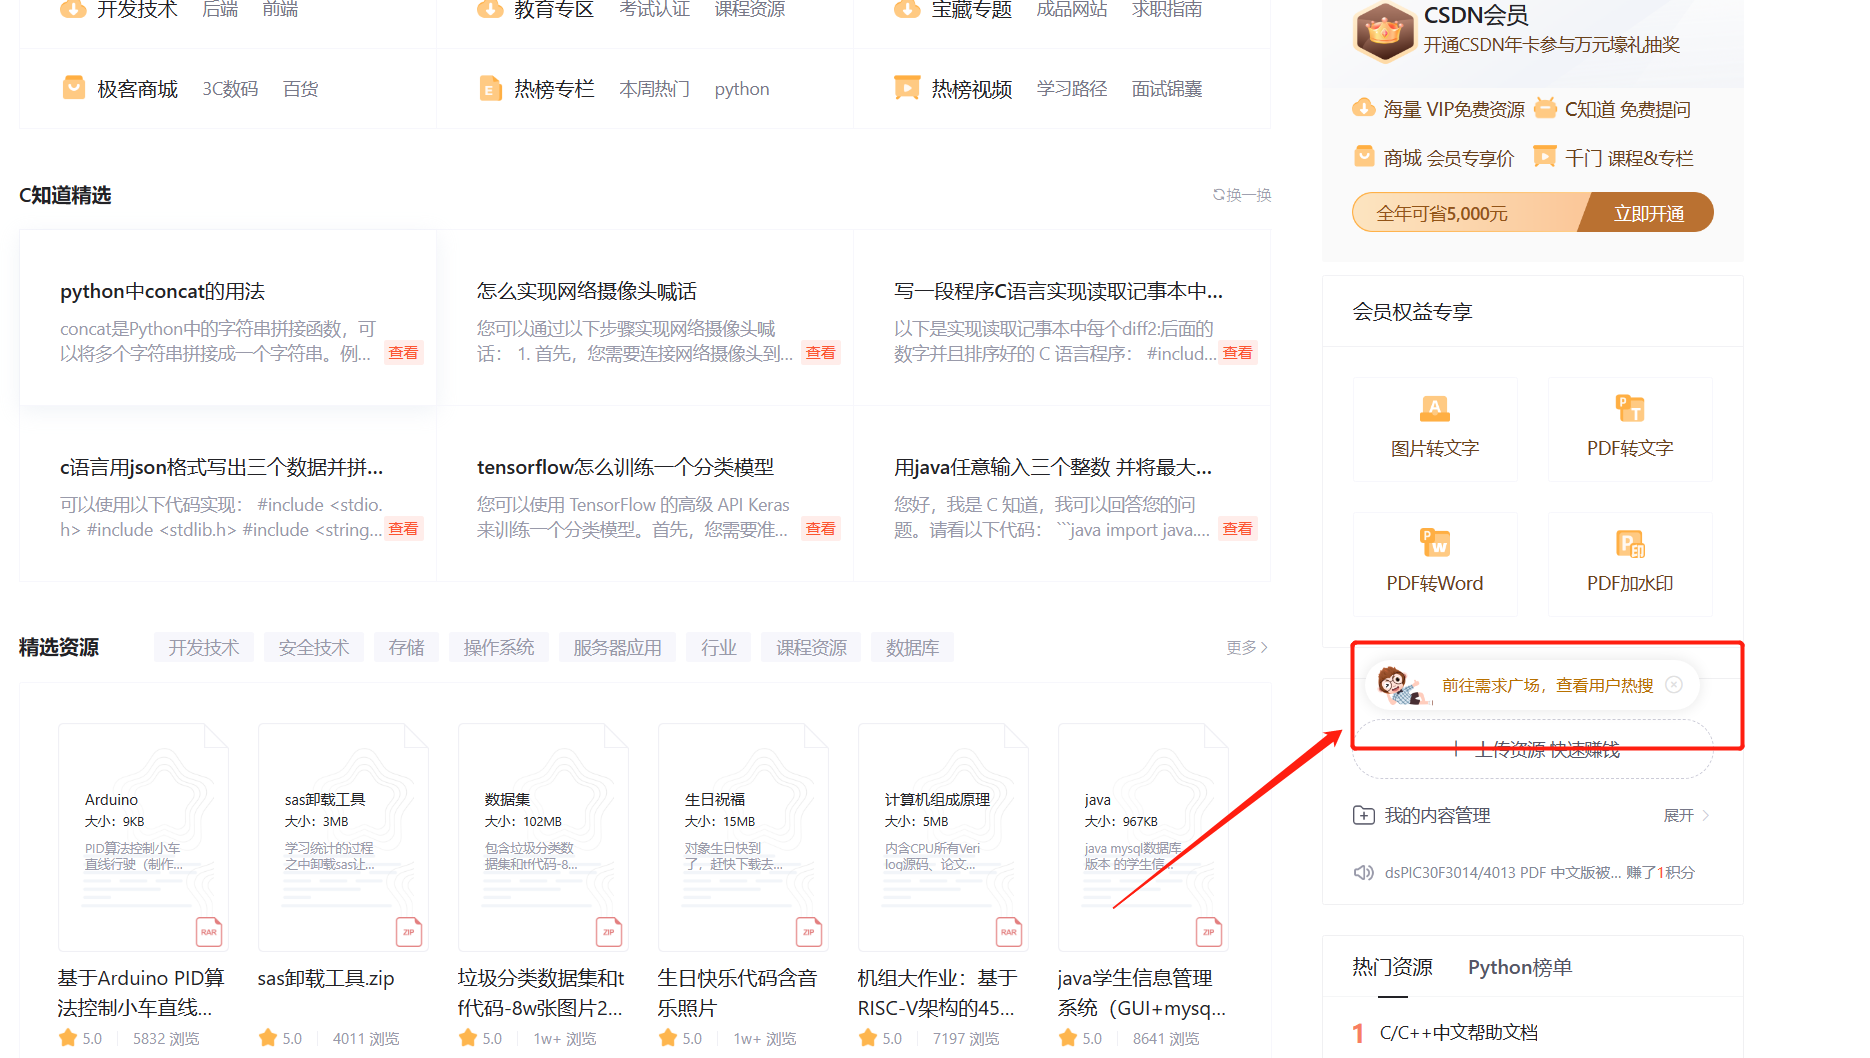Viewport: 1870px width, 1058px height.
Task: Open the C/C++中文帮助文档 ranking entry
Action: coord(1459,1032)
